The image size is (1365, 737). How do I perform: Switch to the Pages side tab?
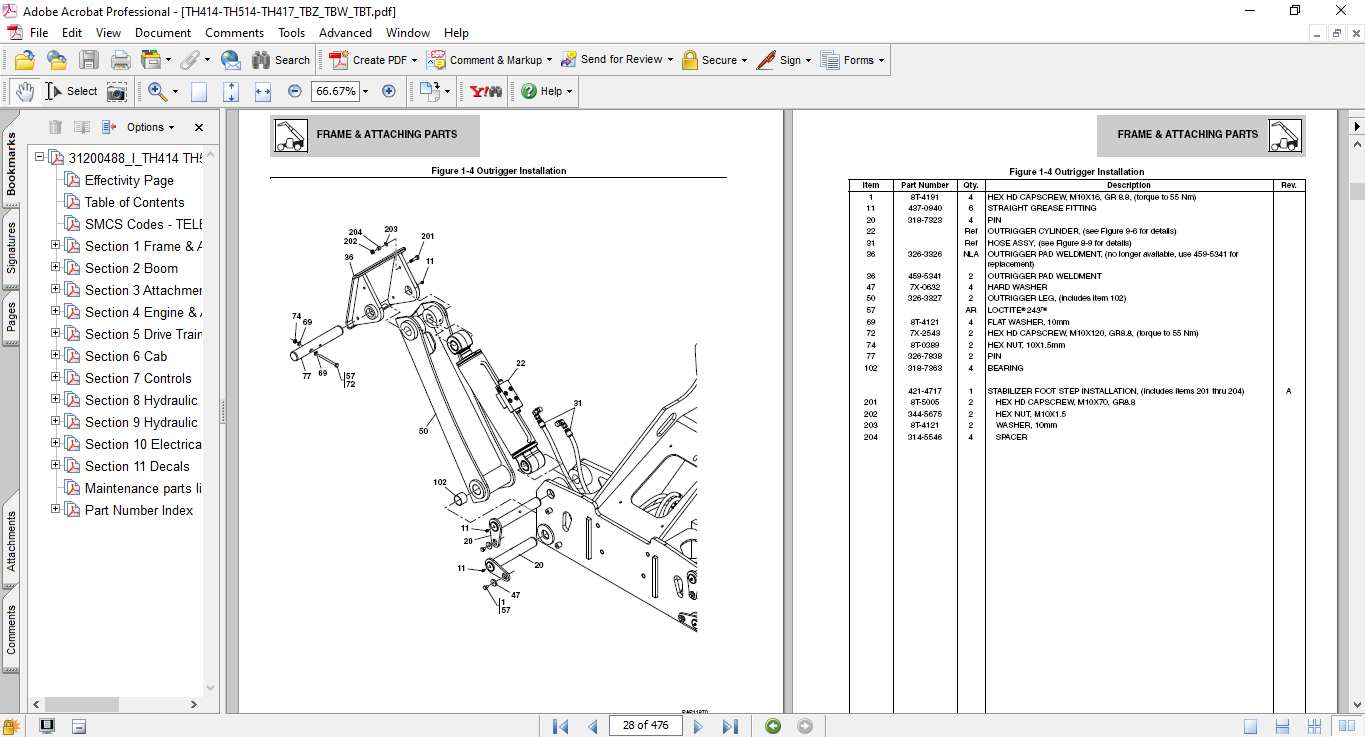tap(11, 316)
